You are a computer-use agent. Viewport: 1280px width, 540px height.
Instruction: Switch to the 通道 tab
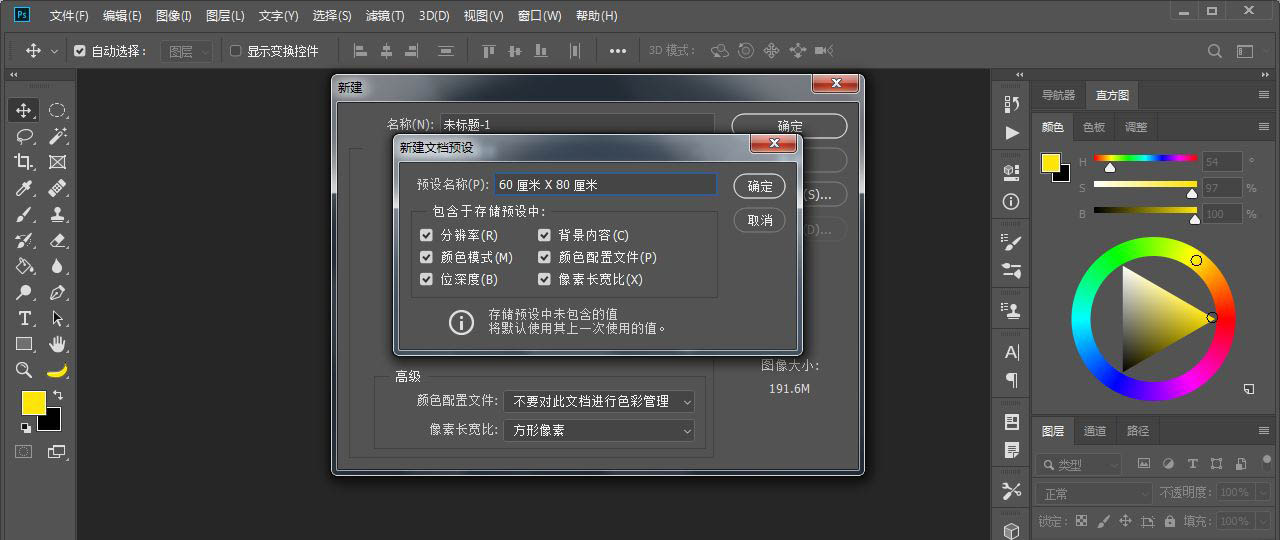click(x=1095, y=431)
